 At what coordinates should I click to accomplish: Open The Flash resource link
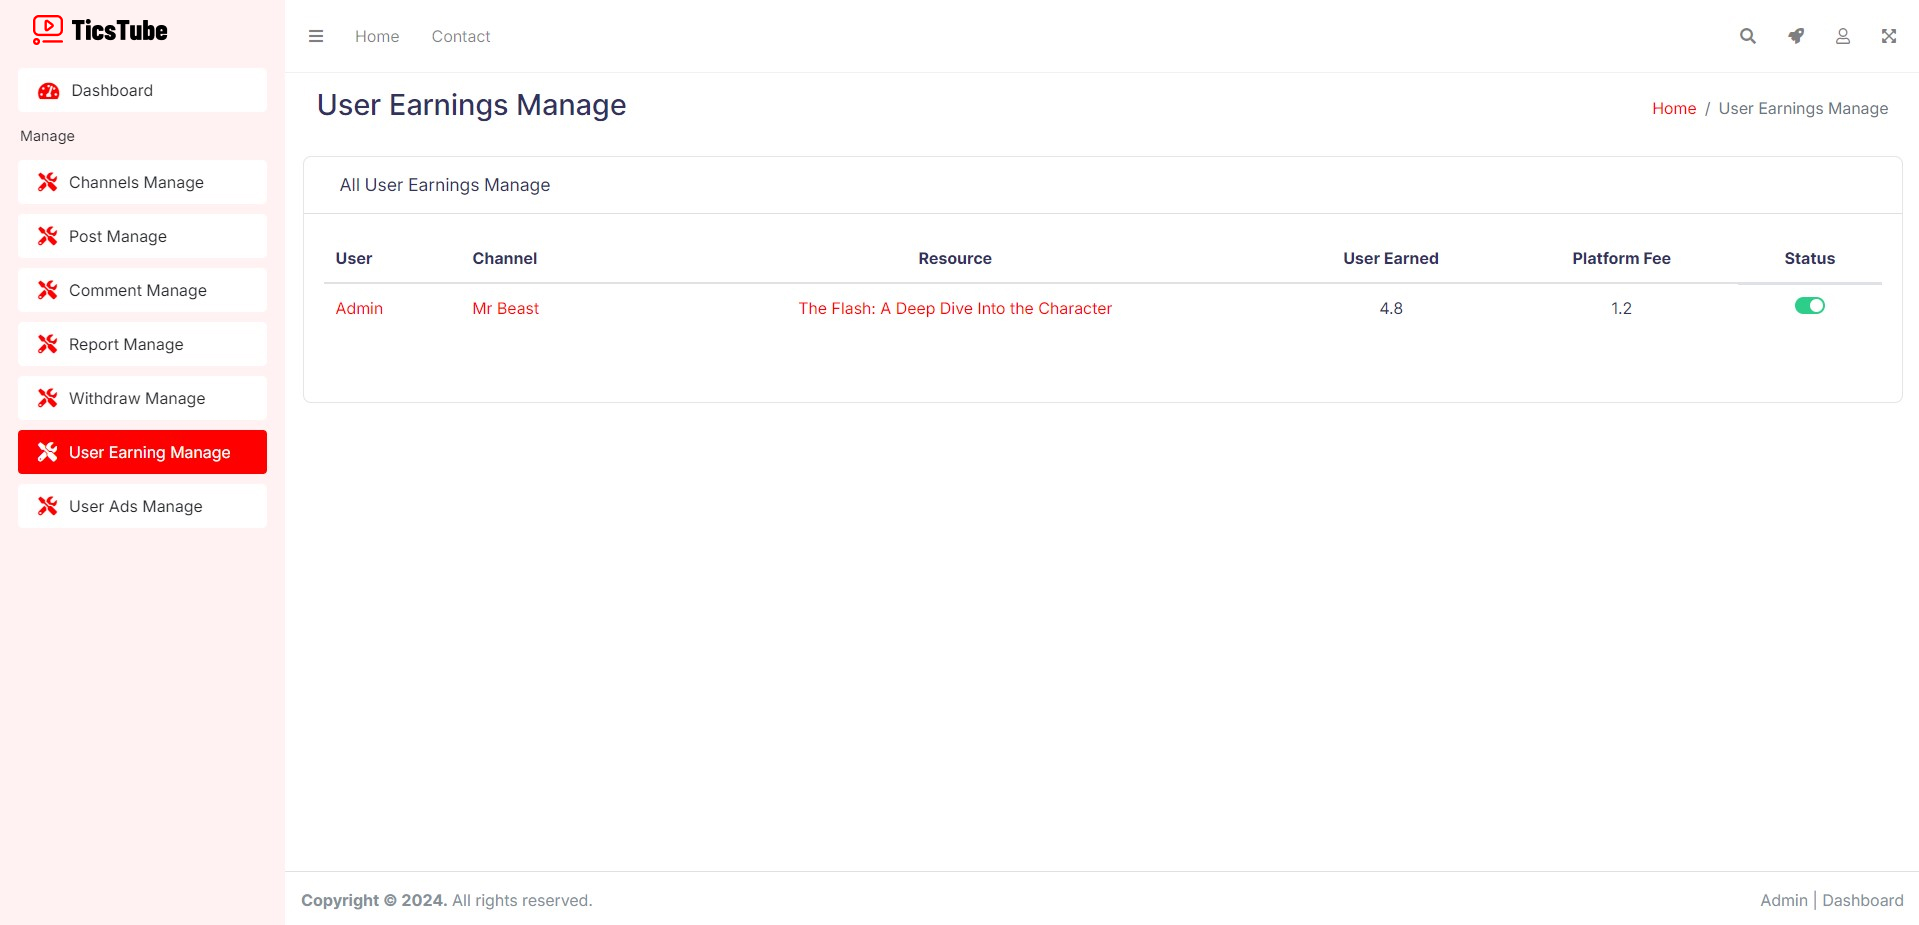pyautogui.click(x=954, y=308)
